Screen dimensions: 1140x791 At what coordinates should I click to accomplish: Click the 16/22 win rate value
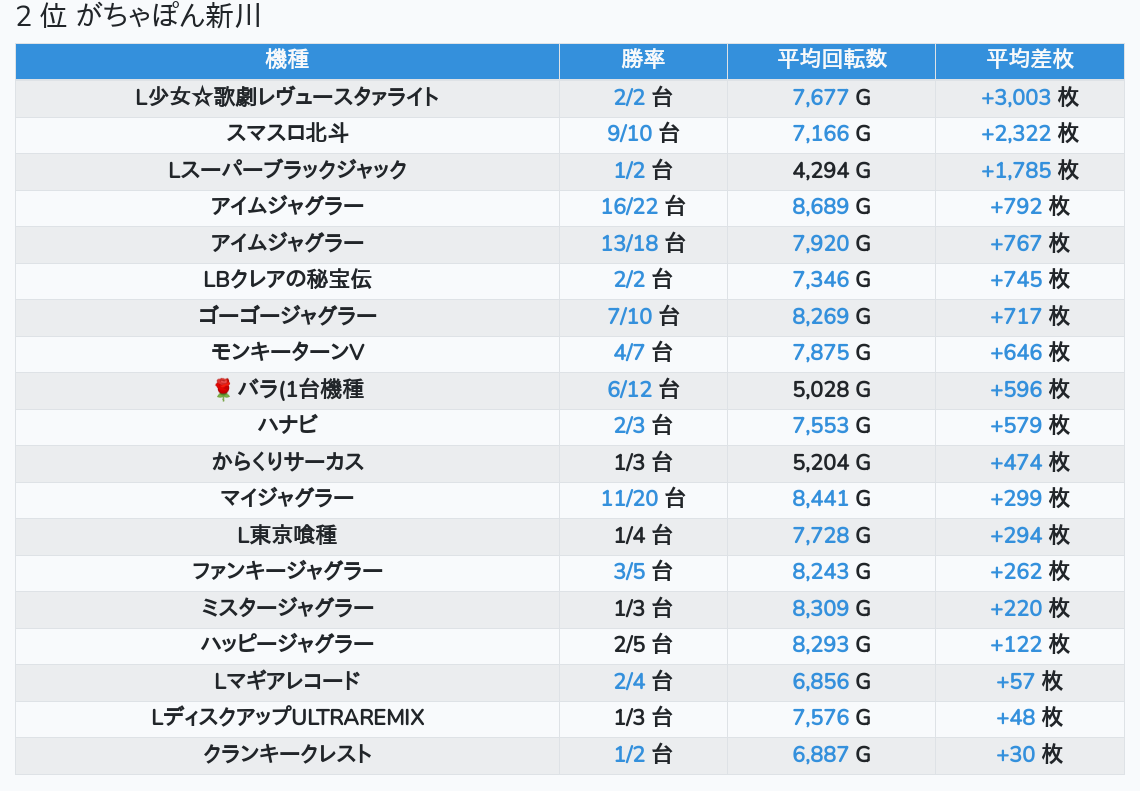click(631, 207)
